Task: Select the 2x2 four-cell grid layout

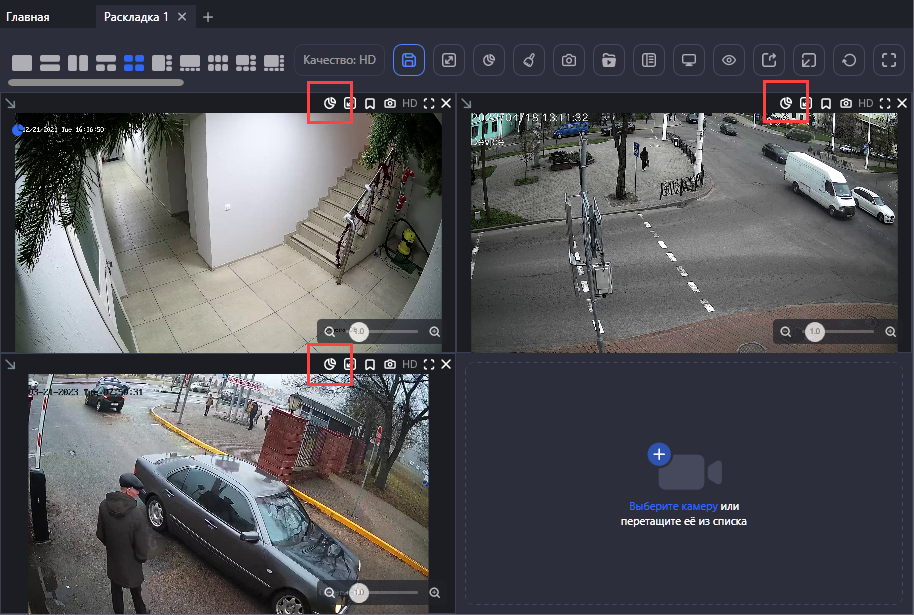Action: (134, 63)
